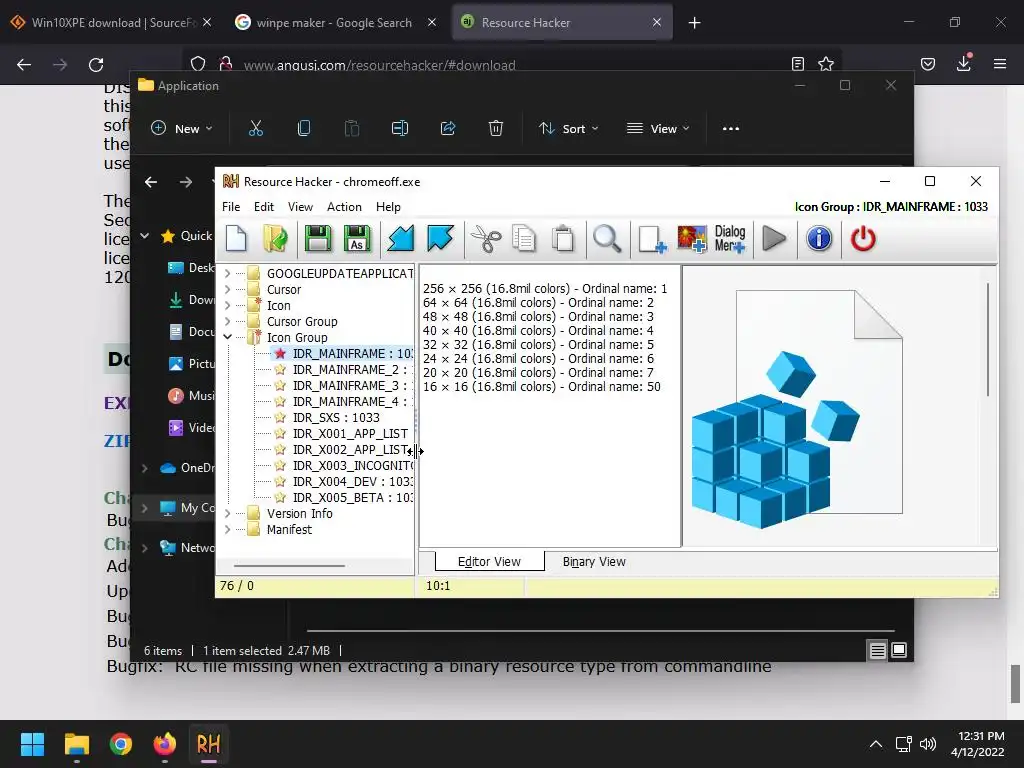
Task: Click the taskbar volume speaker icon
Action: pyautogui.click(x=927, y=744)
